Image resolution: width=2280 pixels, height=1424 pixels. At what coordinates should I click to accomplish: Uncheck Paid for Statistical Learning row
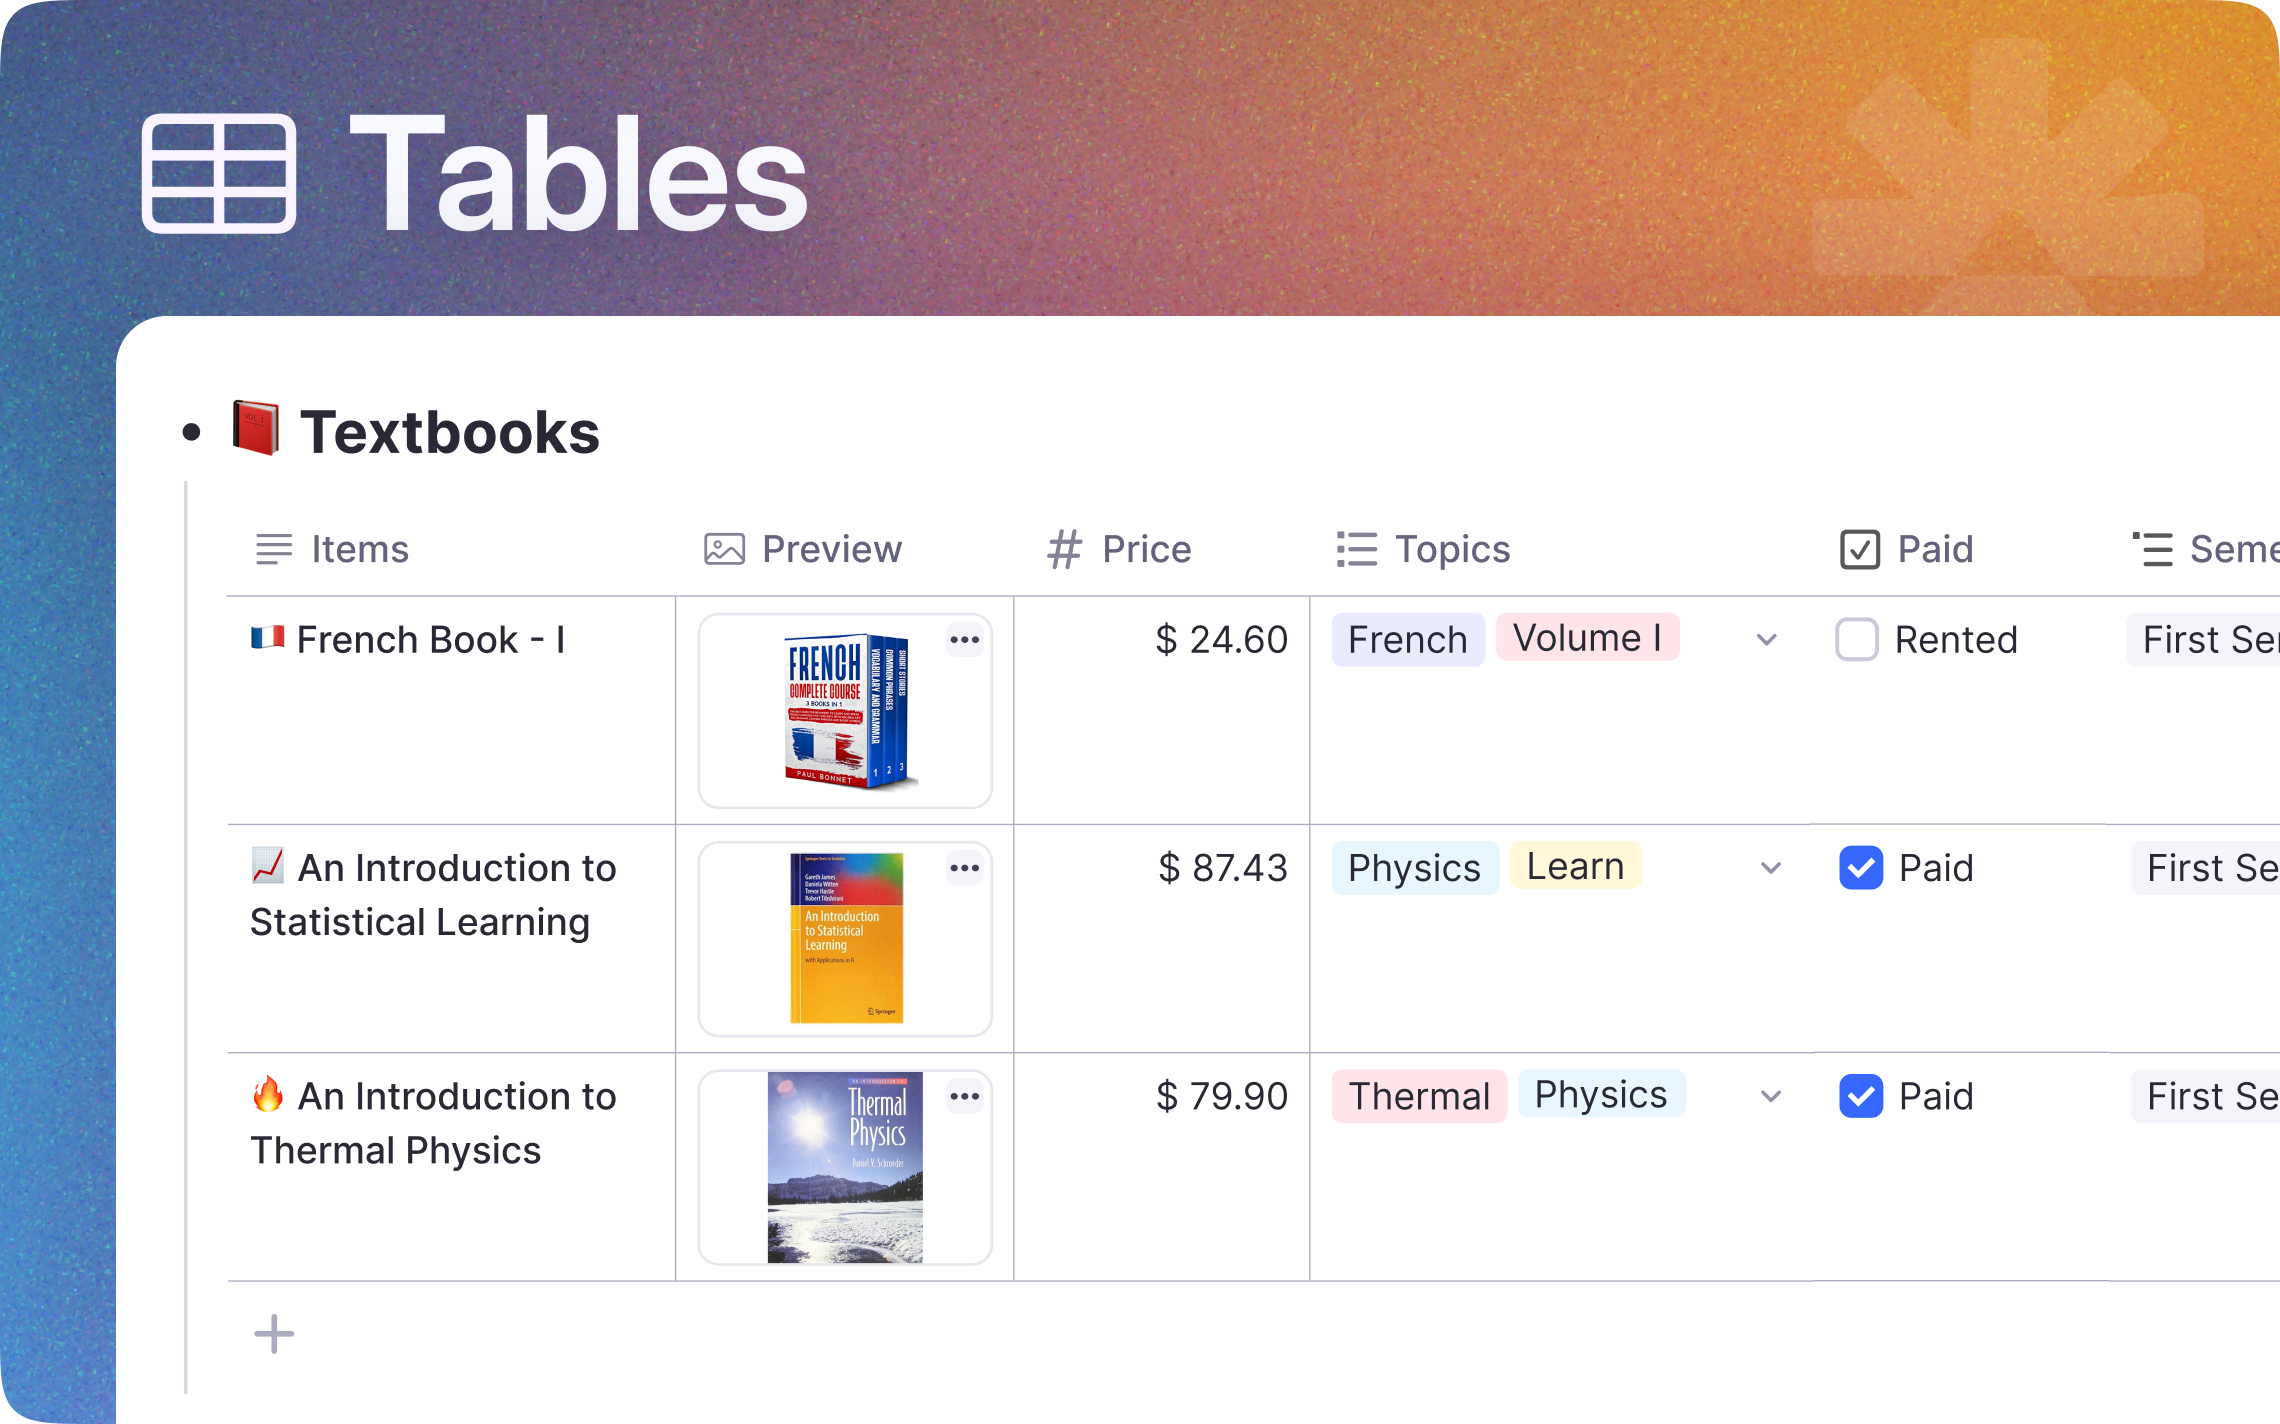1861,868
